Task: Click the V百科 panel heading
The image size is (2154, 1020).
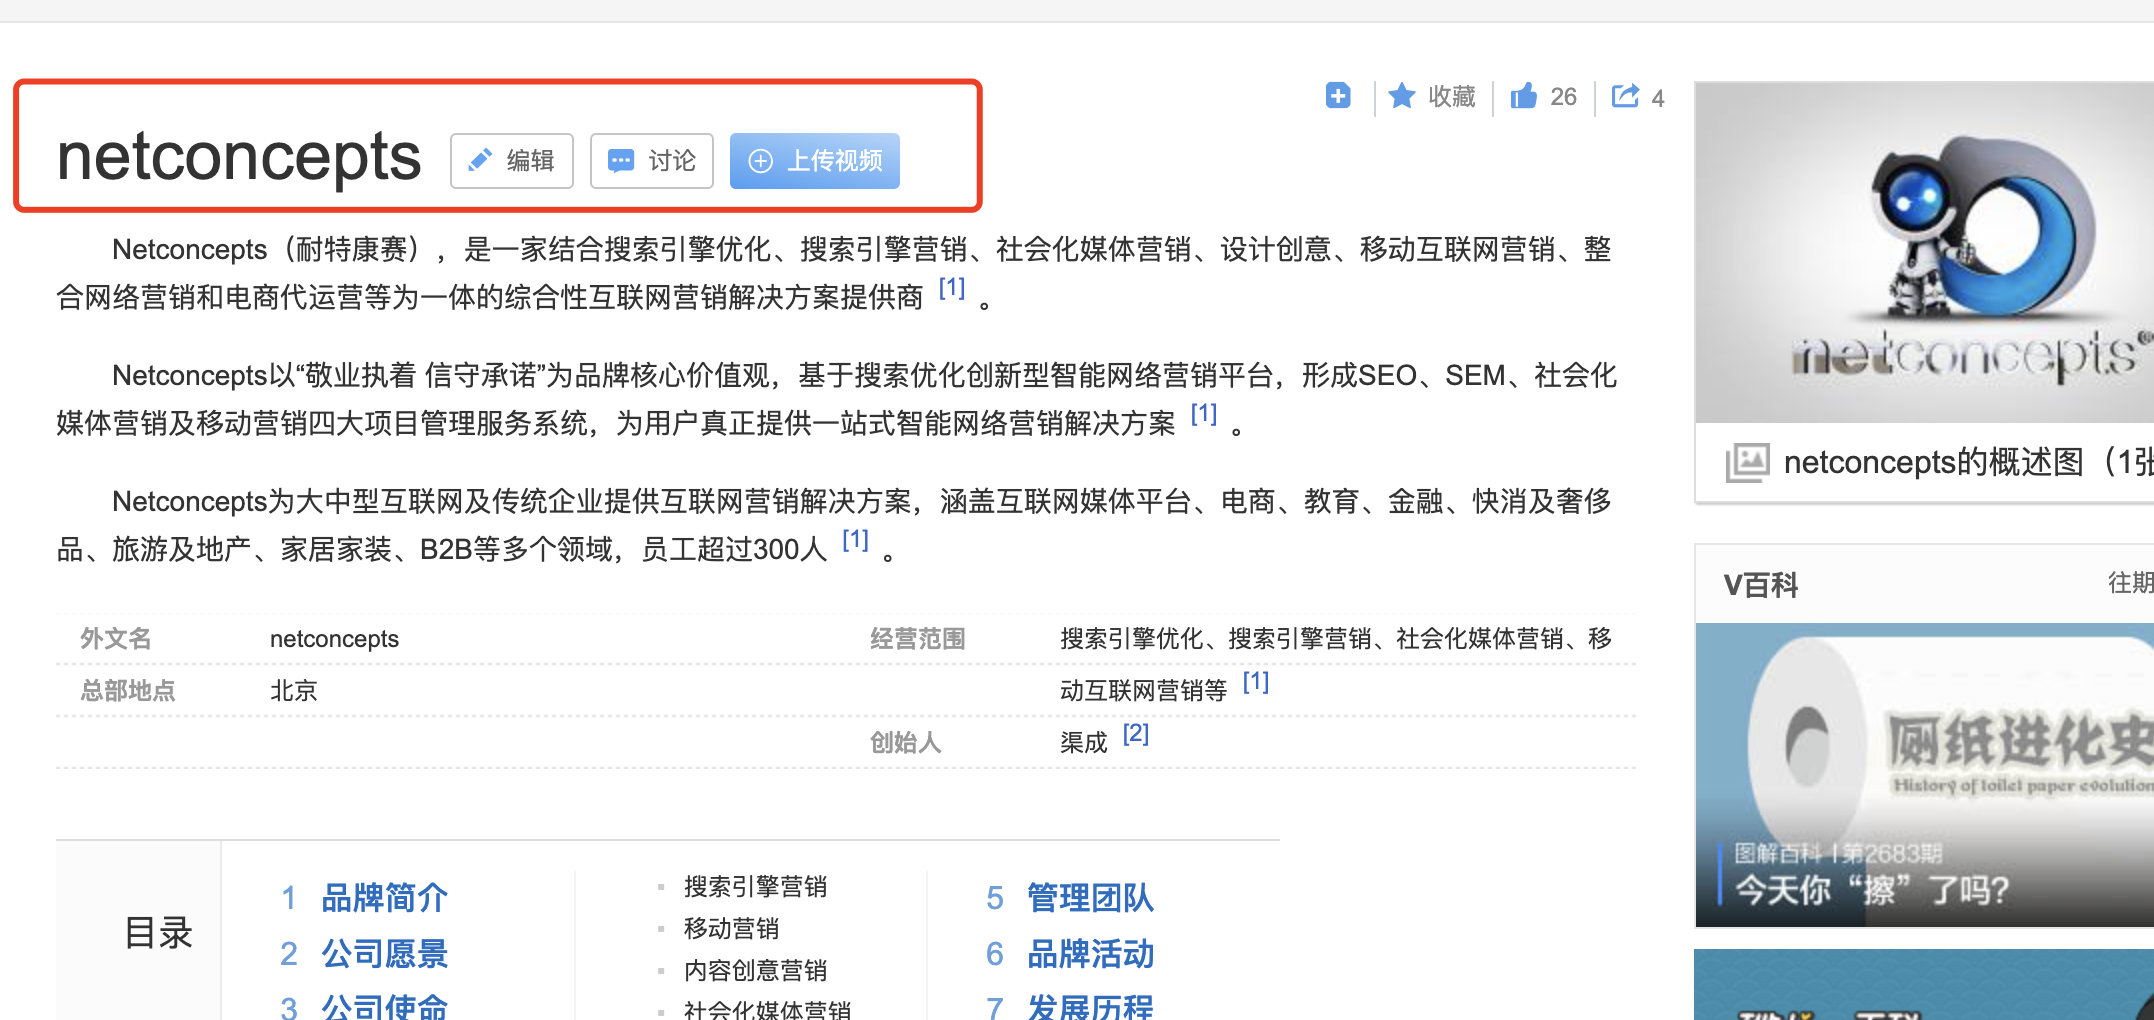Action: click(1761, 585)
